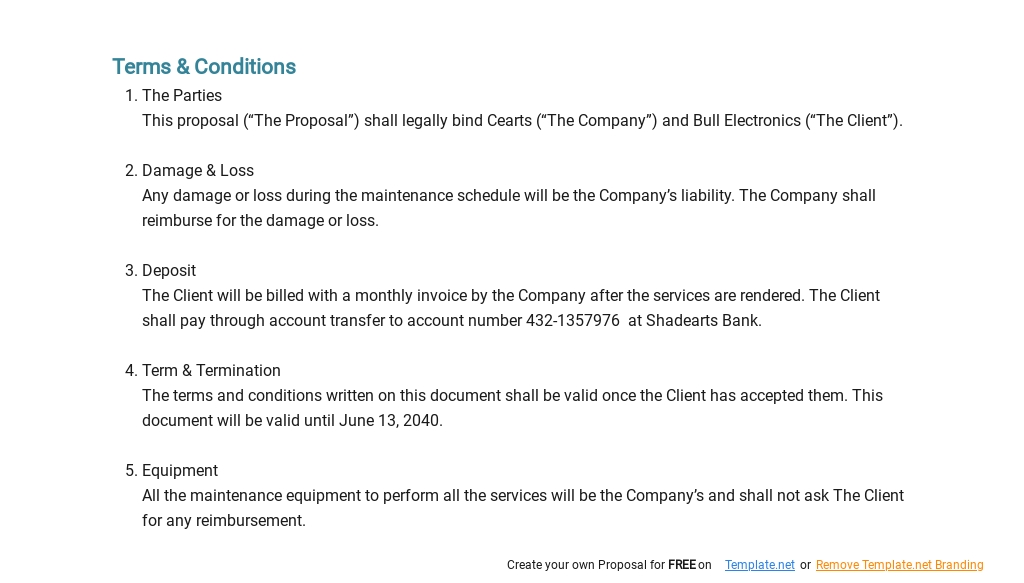Click the date June 13, 2040
Image resolution: width=1024 pixels, height=583 pixels.
[x=390, y=421]
